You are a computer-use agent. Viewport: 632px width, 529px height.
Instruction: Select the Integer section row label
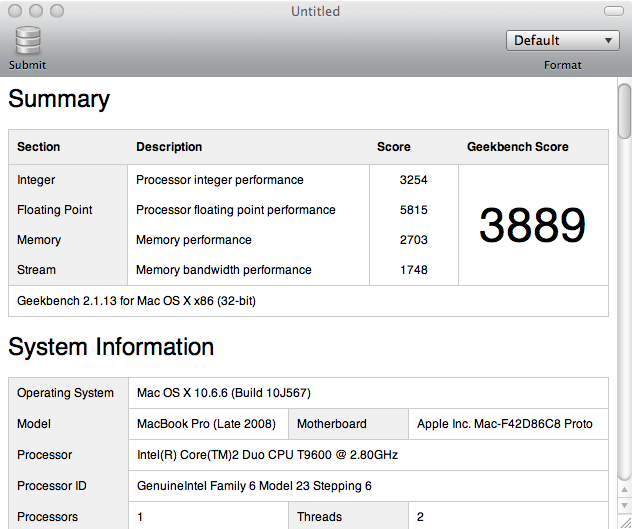(36, 180)
